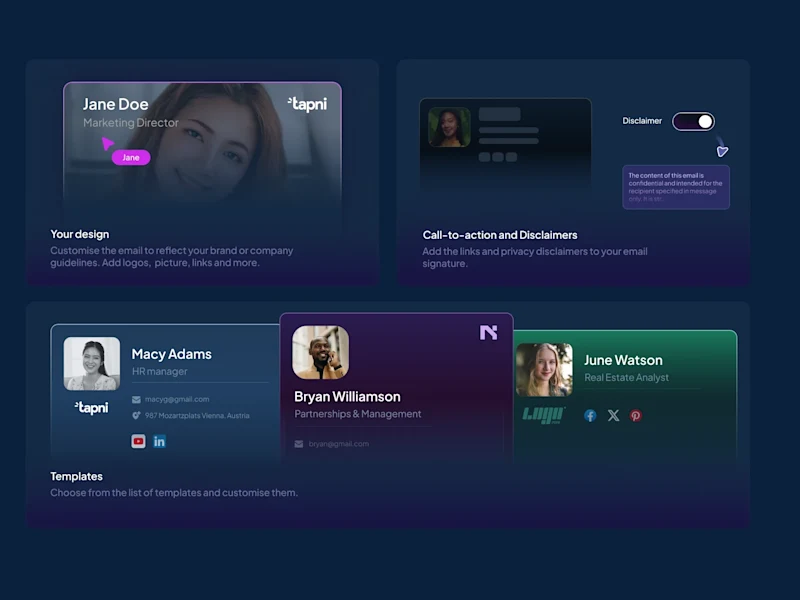Click the June Watson name

(623, 360)
